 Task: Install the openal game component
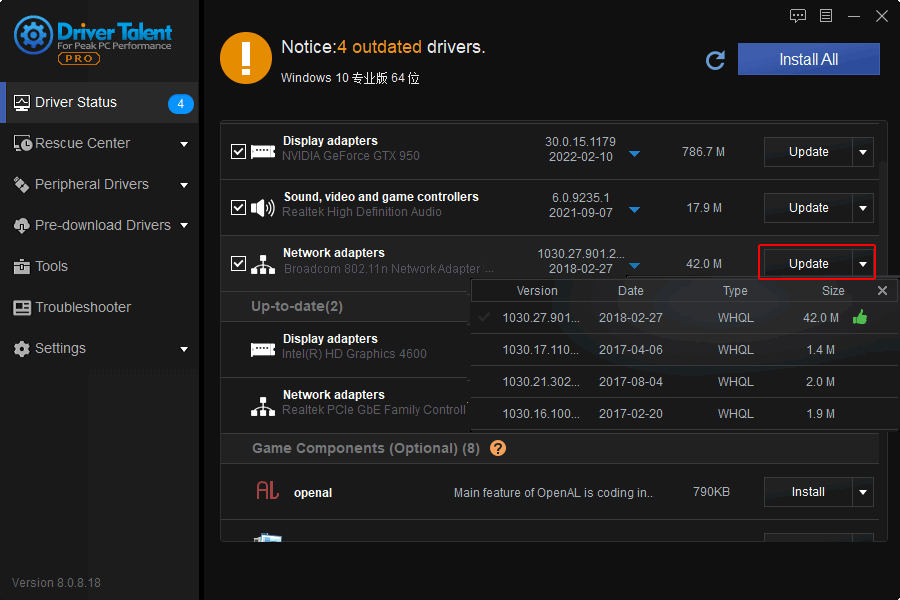pos(808,492)
